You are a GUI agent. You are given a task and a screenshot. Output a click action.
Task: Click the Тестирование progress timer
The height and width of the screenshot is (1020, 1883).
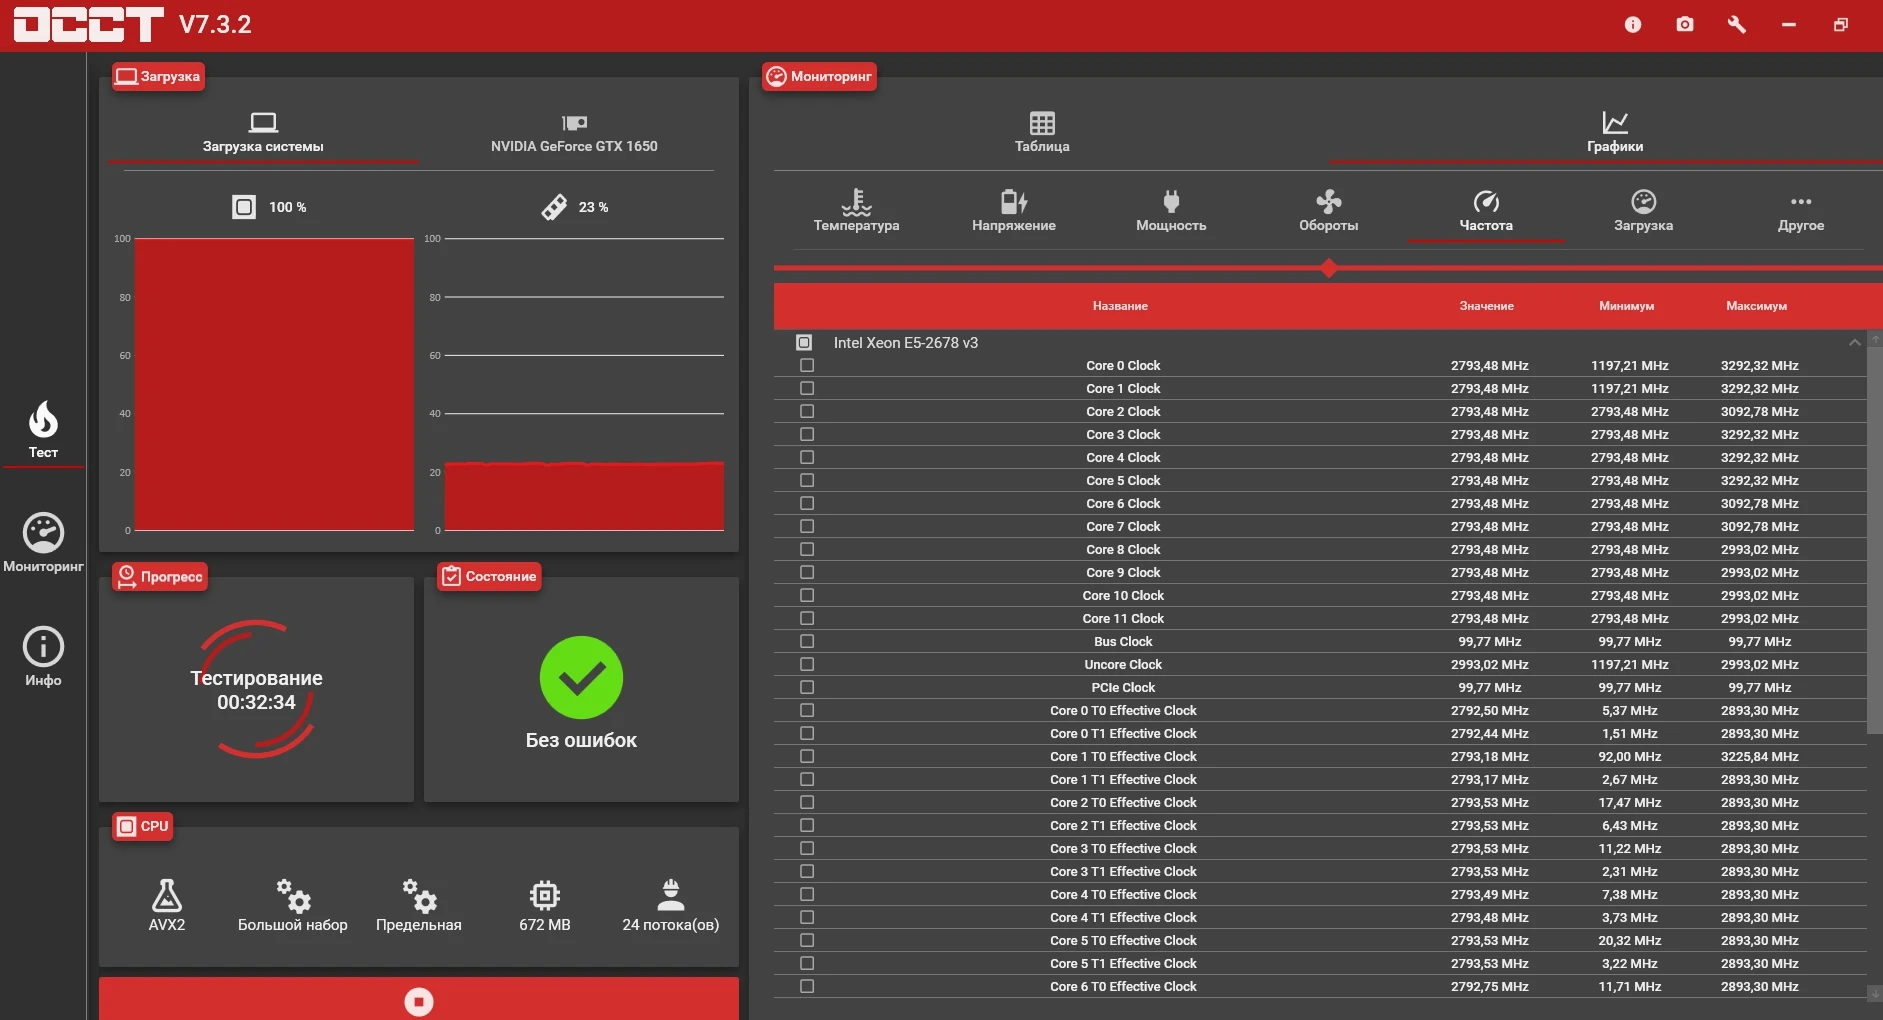click(257, 690)
